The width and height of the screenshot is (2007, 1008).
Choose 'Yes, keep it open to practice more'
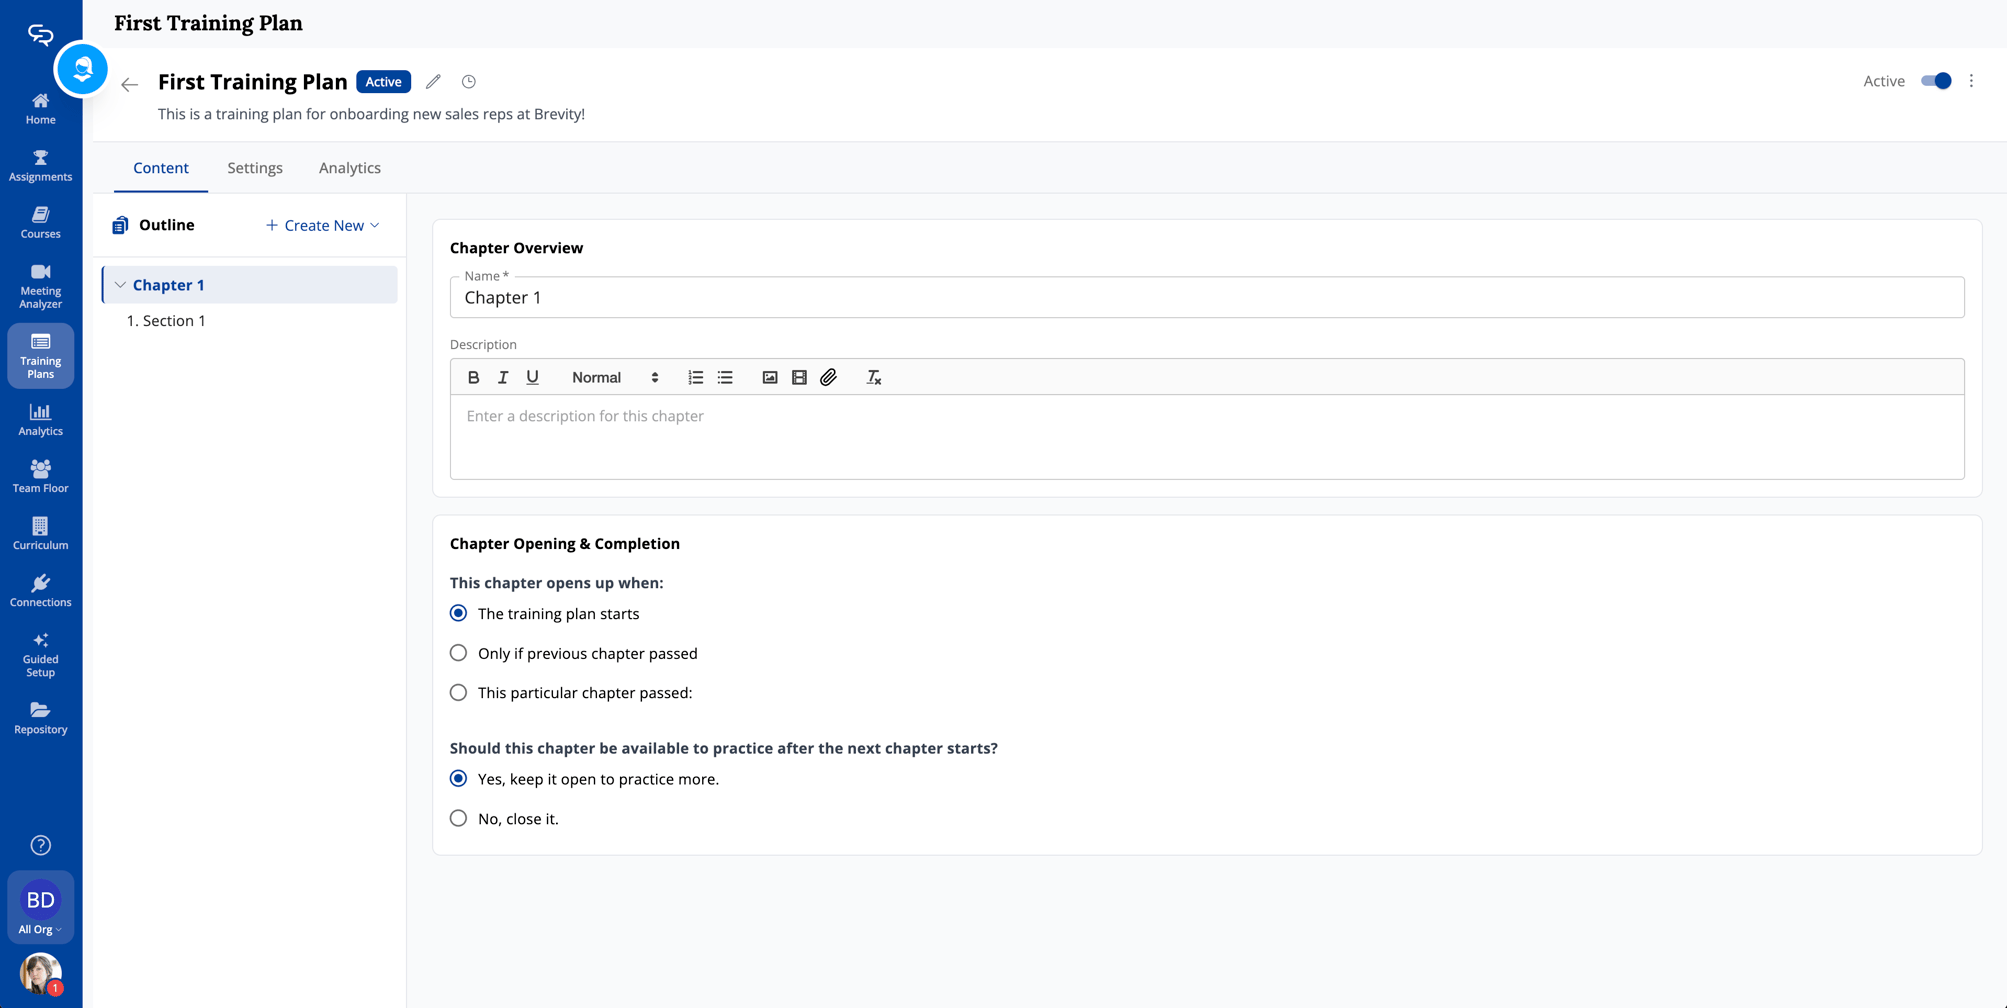458,778
